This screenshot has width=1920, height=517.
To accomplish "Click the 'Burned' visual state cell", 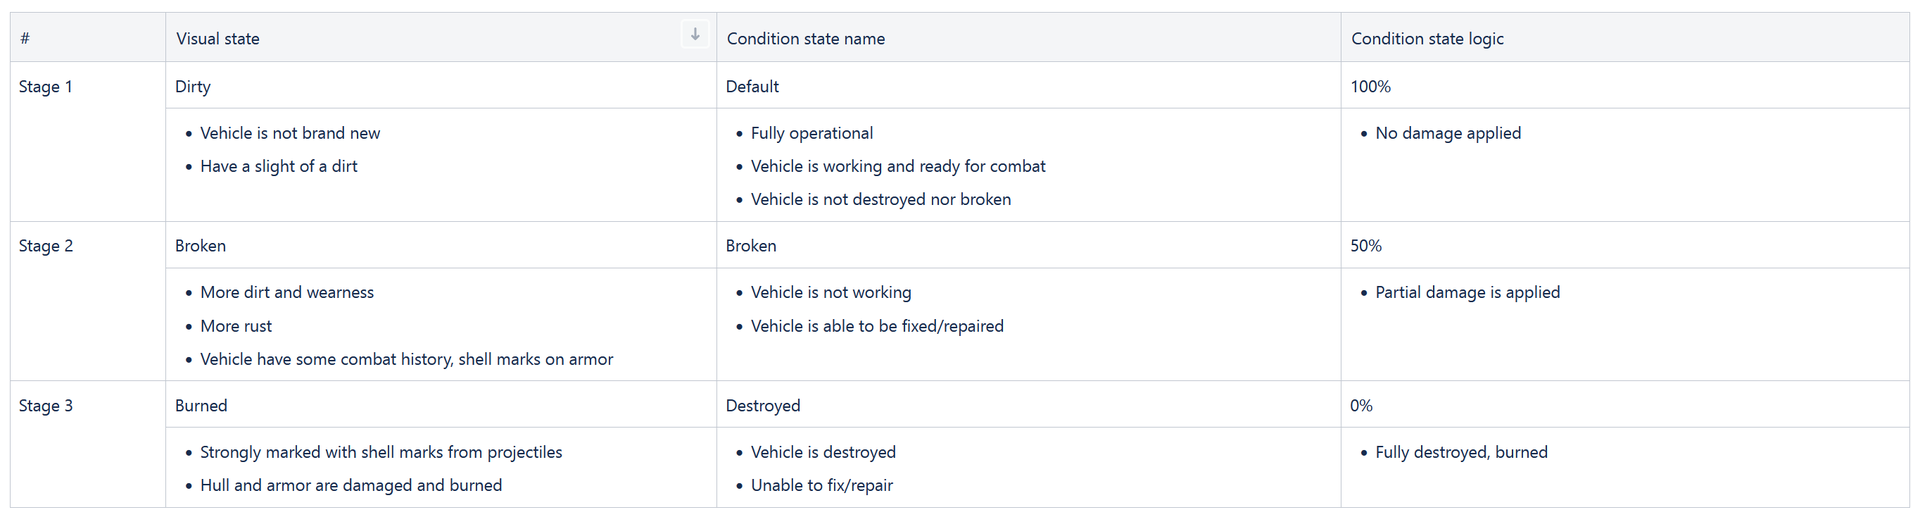I will (x=201, y=406).
